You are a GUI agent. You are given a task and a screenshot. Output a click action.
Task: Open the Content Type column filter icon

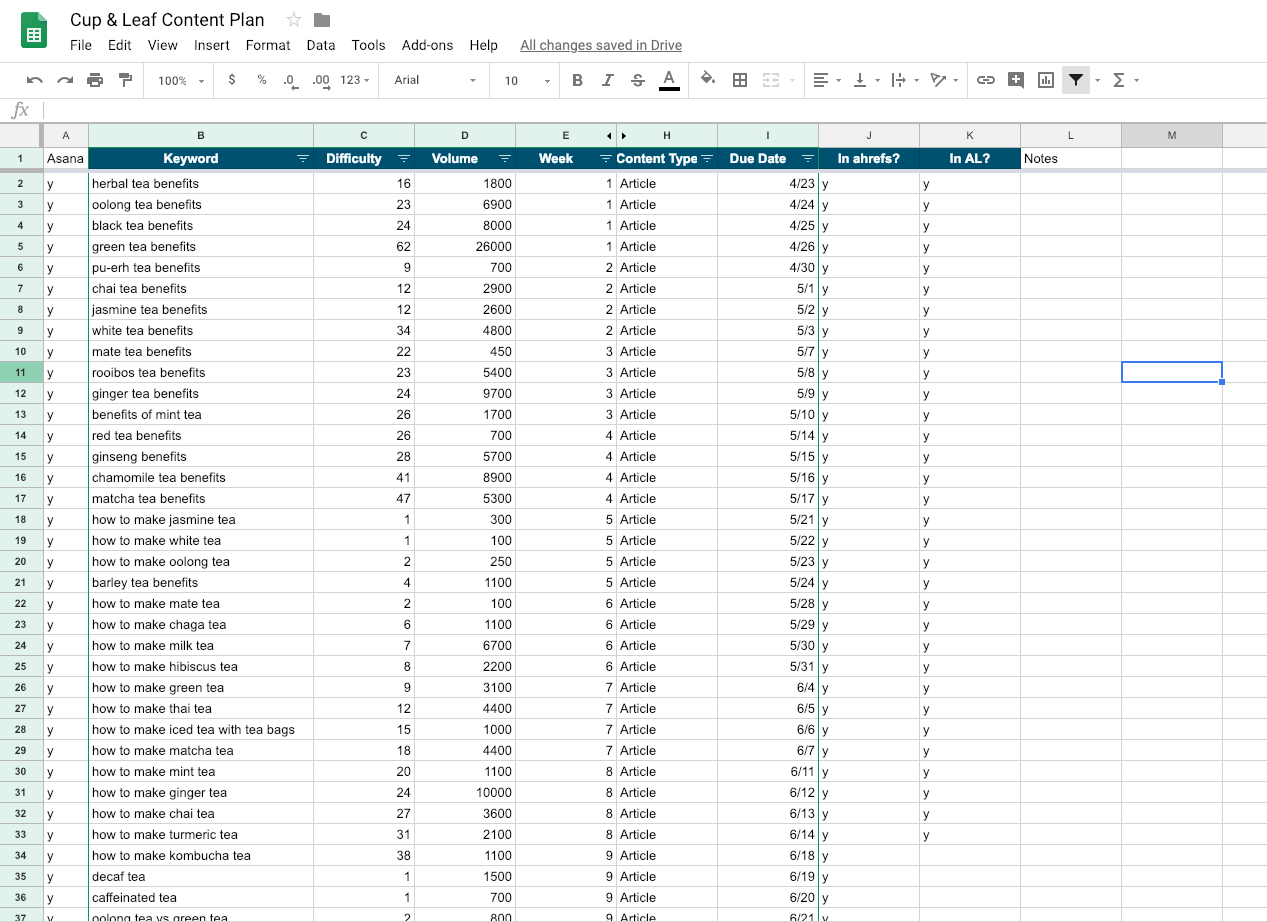706,159
